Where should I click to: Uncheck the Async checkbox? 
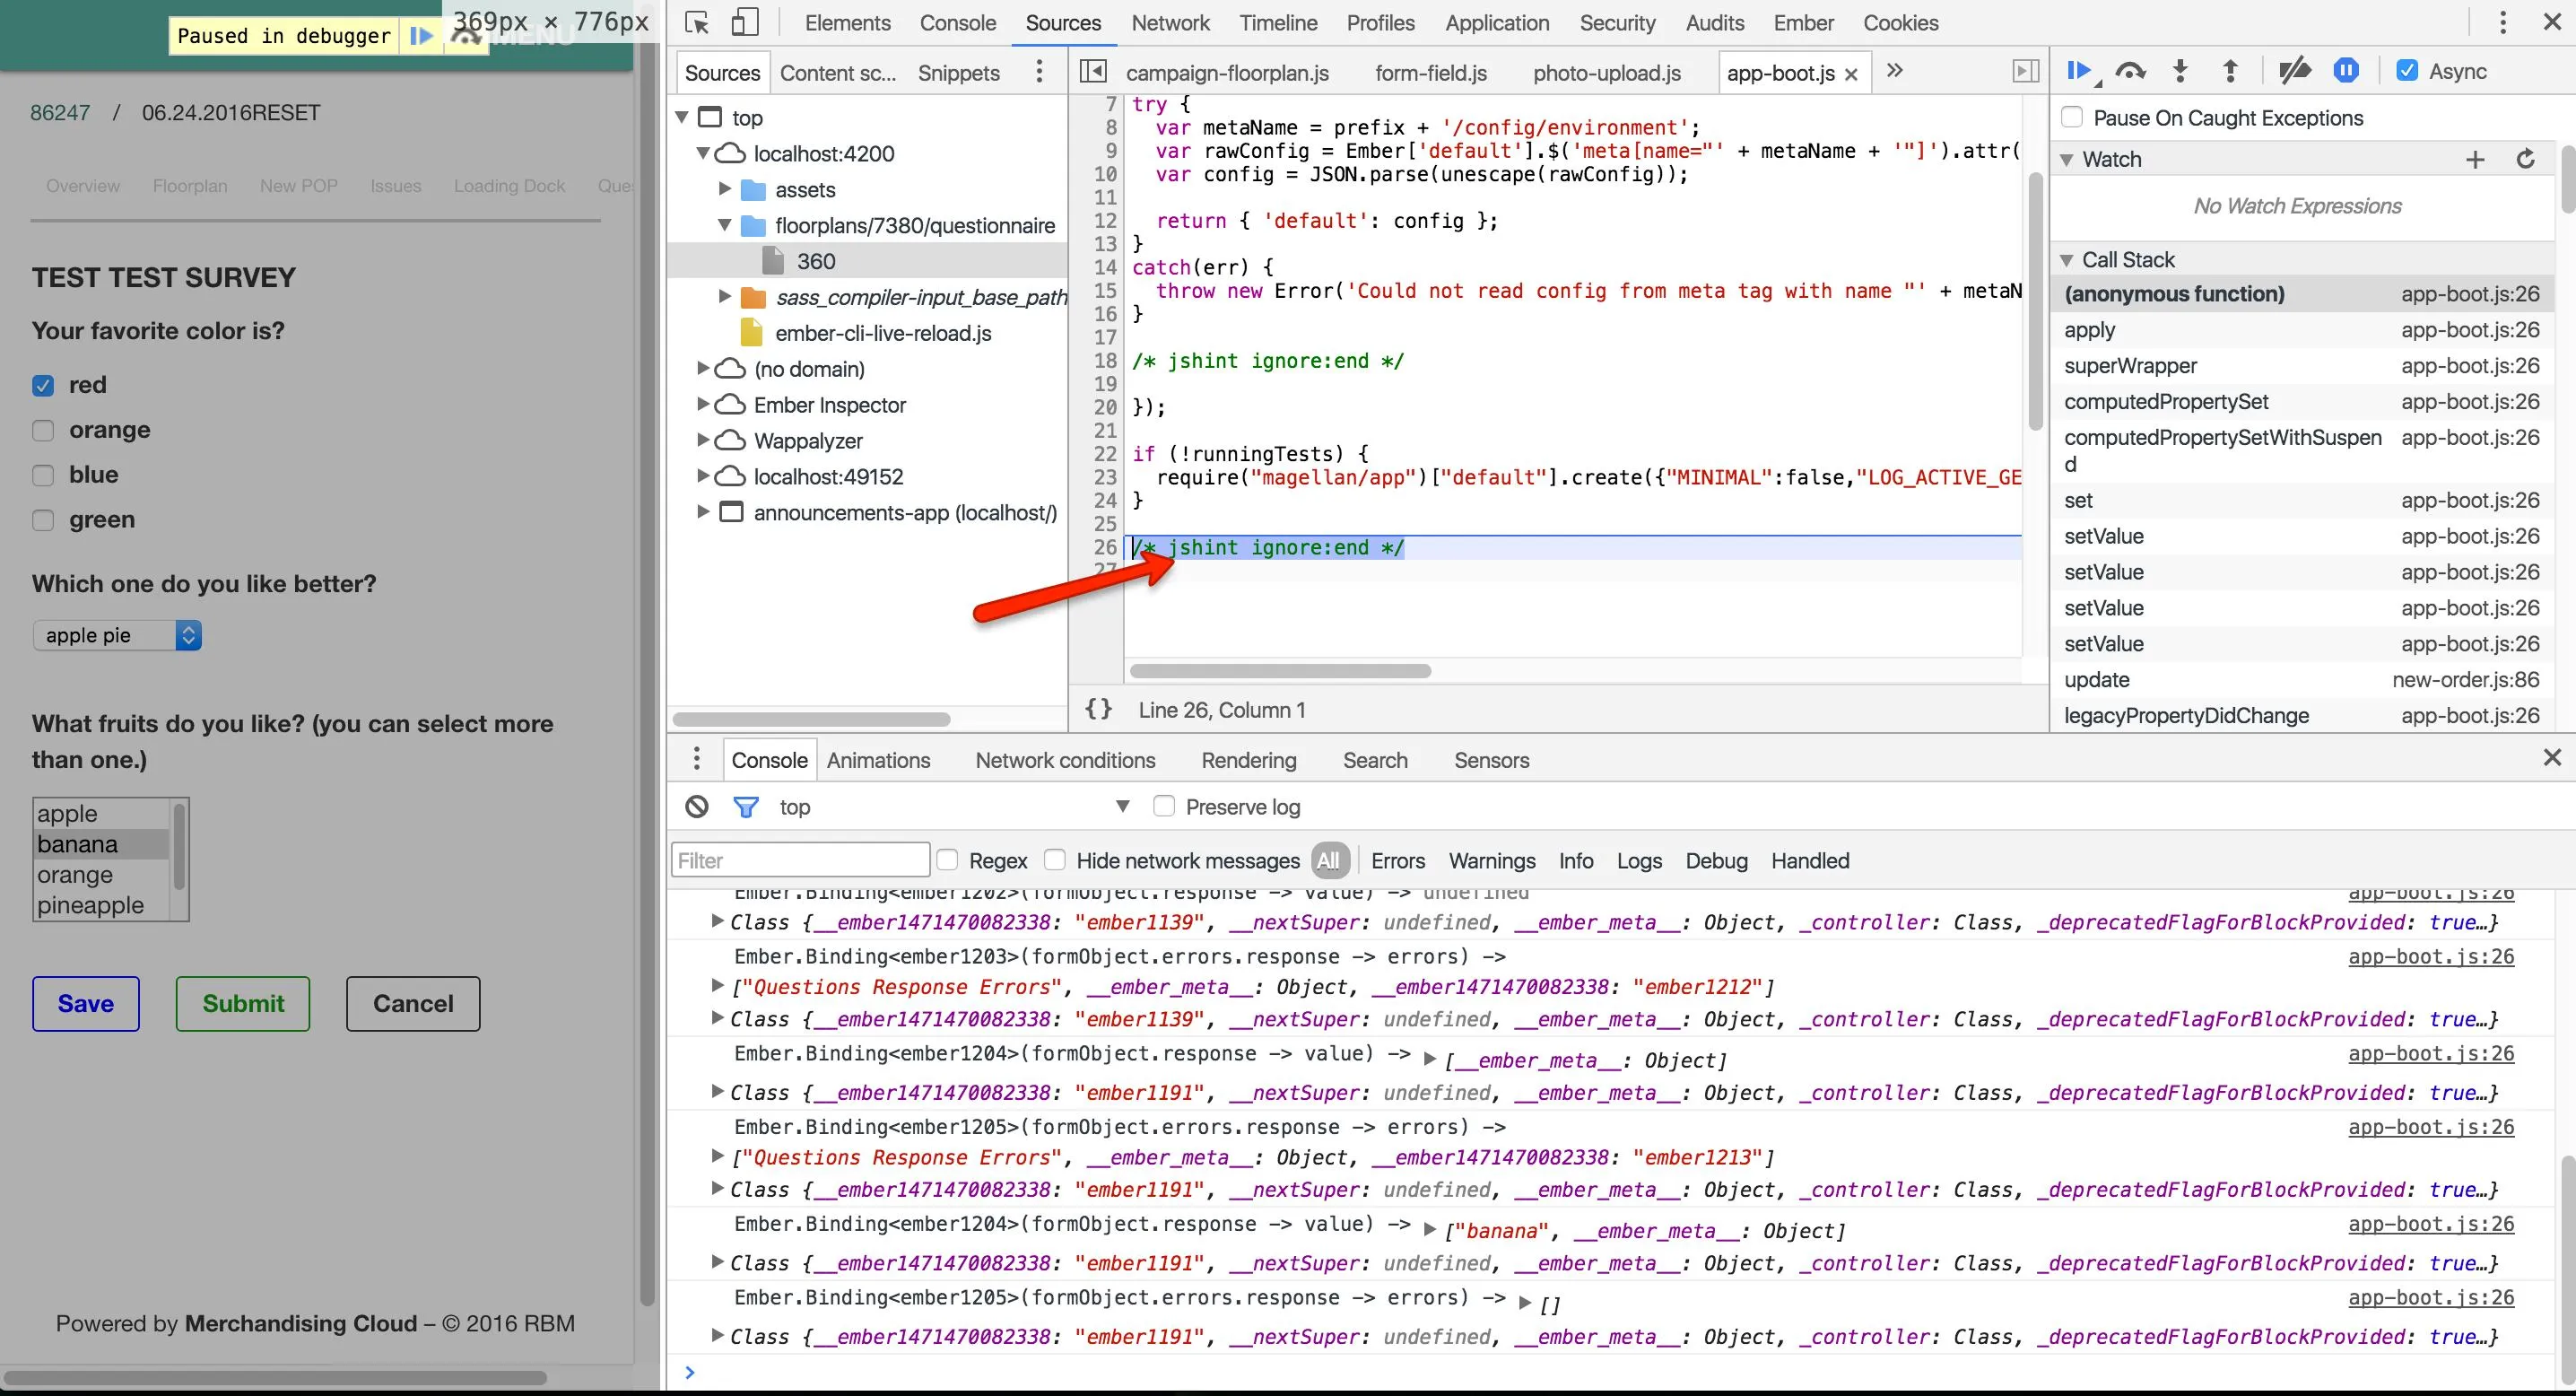pos(2407,71)
